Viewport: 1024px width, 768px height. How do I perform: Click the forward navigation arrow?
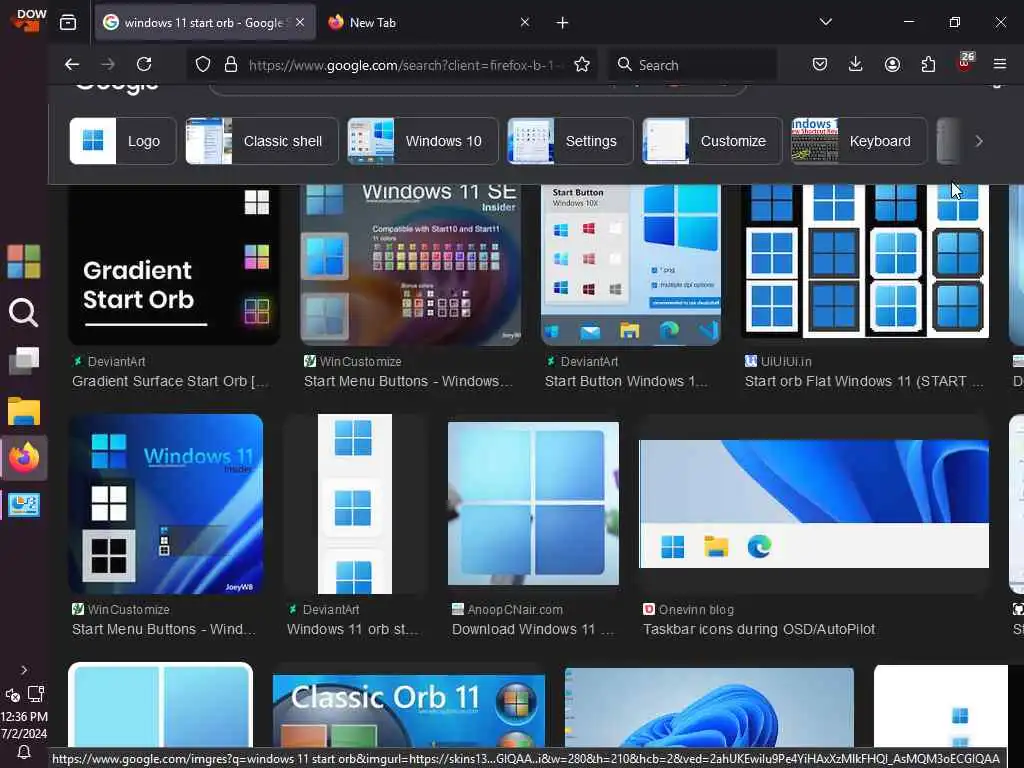pyautogui.click(x=108, y=64)
